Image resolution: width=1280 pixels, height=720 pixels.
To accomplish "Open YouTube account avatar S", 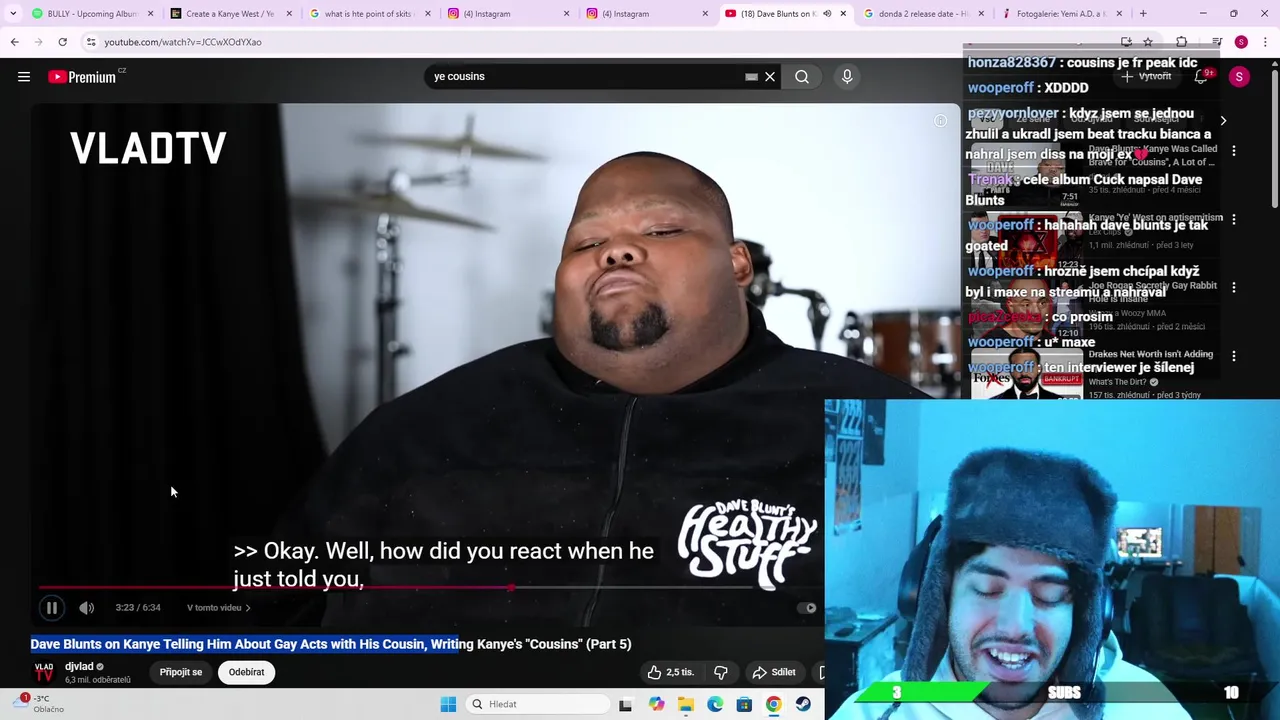I will coord(1239,77).
